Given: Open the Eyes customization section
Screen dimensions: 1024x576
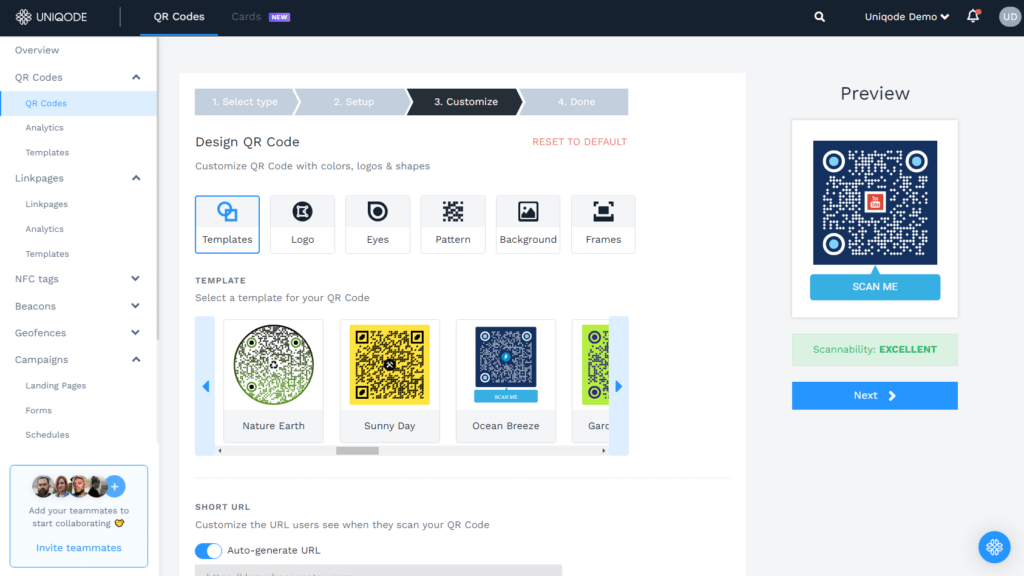Looking at the screenshot, I should click(377, 222).
